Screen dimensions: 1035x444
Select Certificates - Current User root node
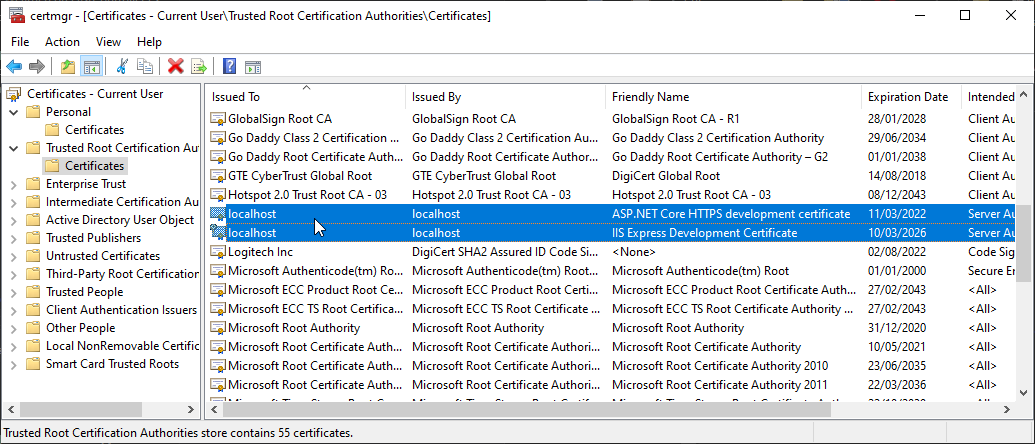tap(95, 94)
